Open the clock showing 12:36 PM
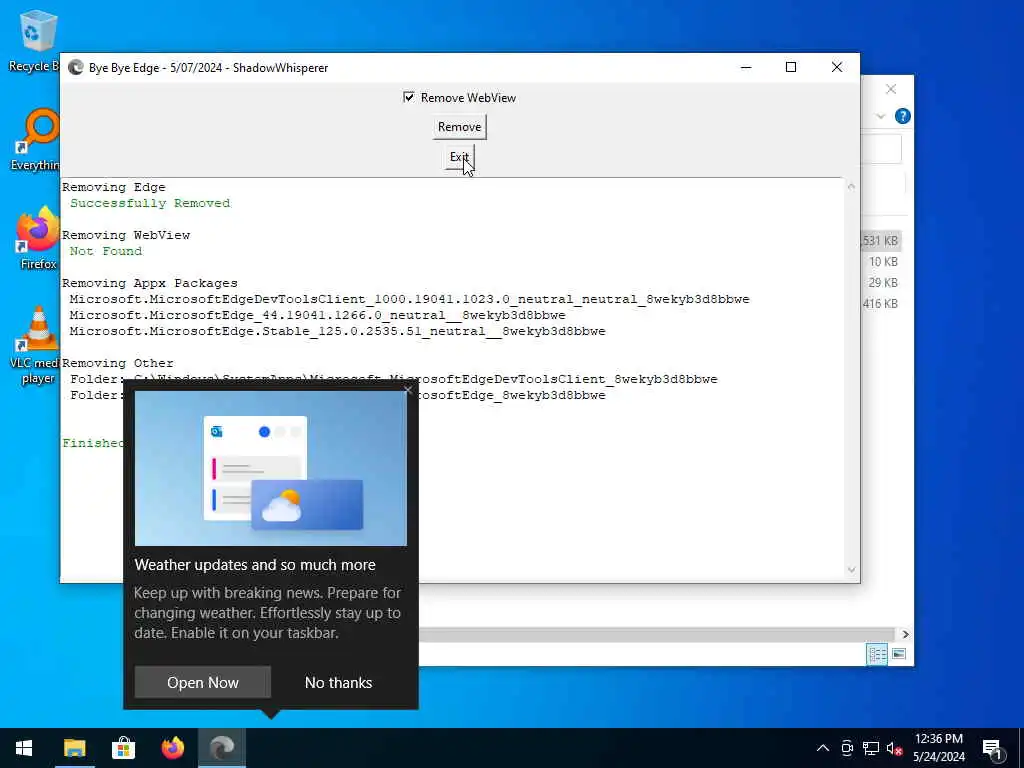Viewport: 1024px width, 768px height. point(938,748)
